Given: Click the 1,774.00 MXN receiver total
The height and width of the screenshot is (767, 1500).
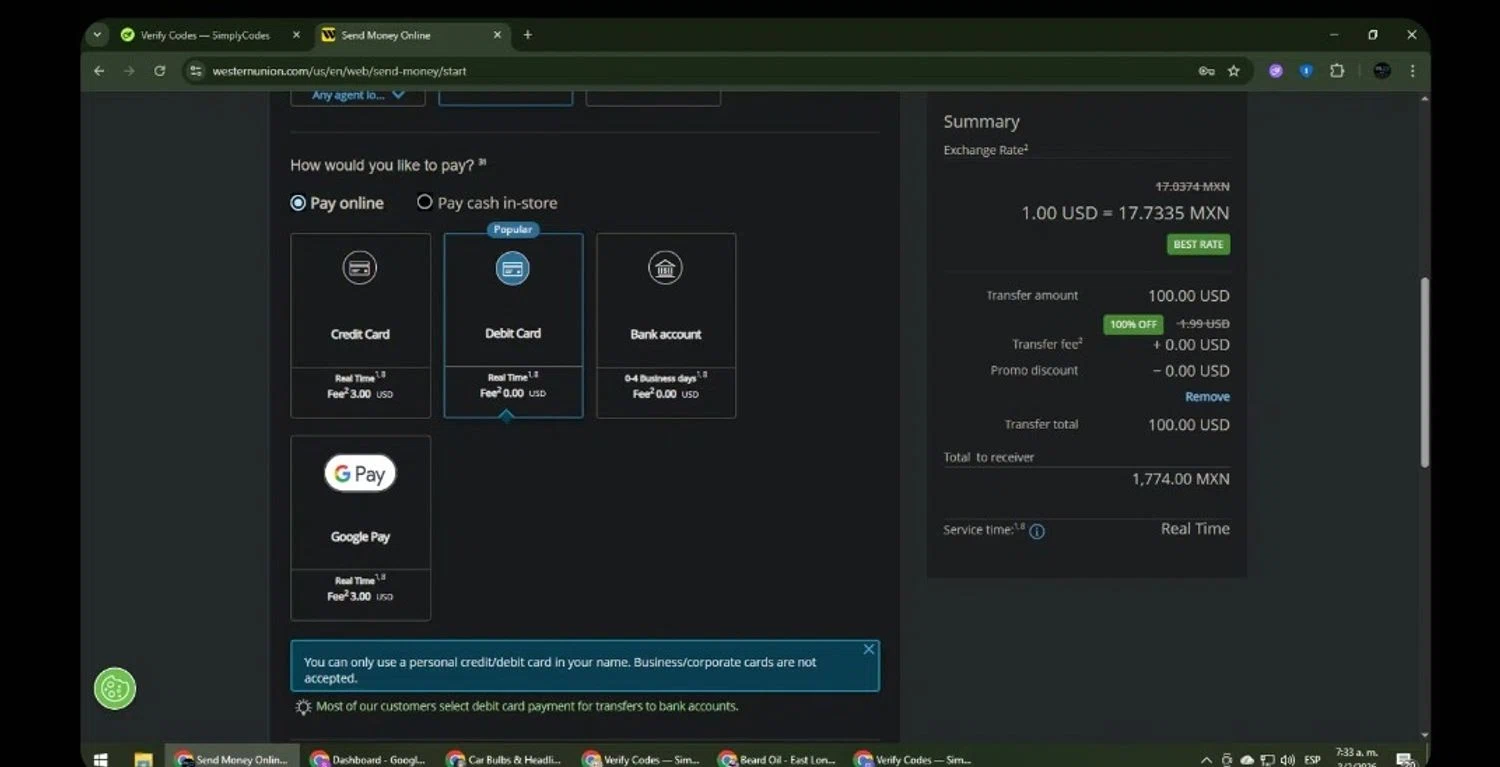Looking at the screenshot, I should [1181, 479].
